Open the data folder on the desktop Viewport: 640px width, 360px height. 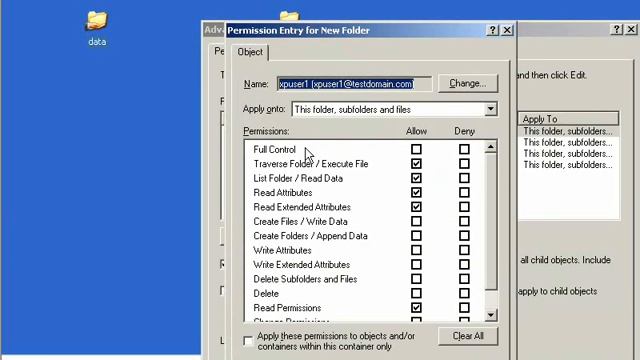tap(97, 28)
